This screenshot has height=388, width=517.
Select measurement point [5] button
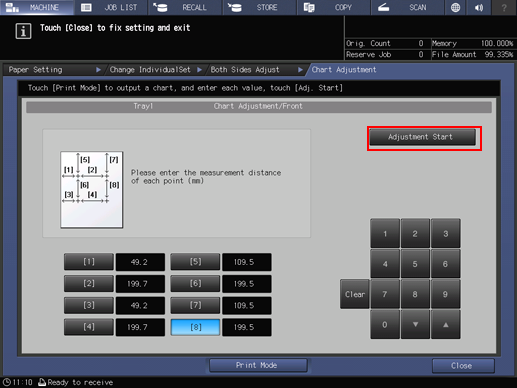click(x=195, y=262)
